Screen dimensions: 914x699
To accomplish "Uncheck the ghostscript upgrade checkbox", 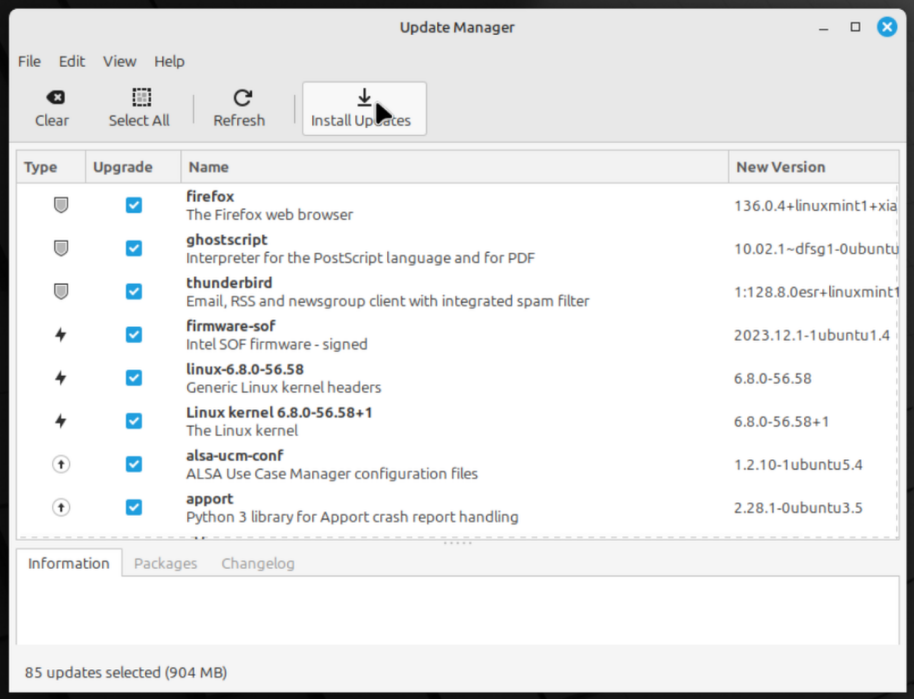I will (133, 248).
